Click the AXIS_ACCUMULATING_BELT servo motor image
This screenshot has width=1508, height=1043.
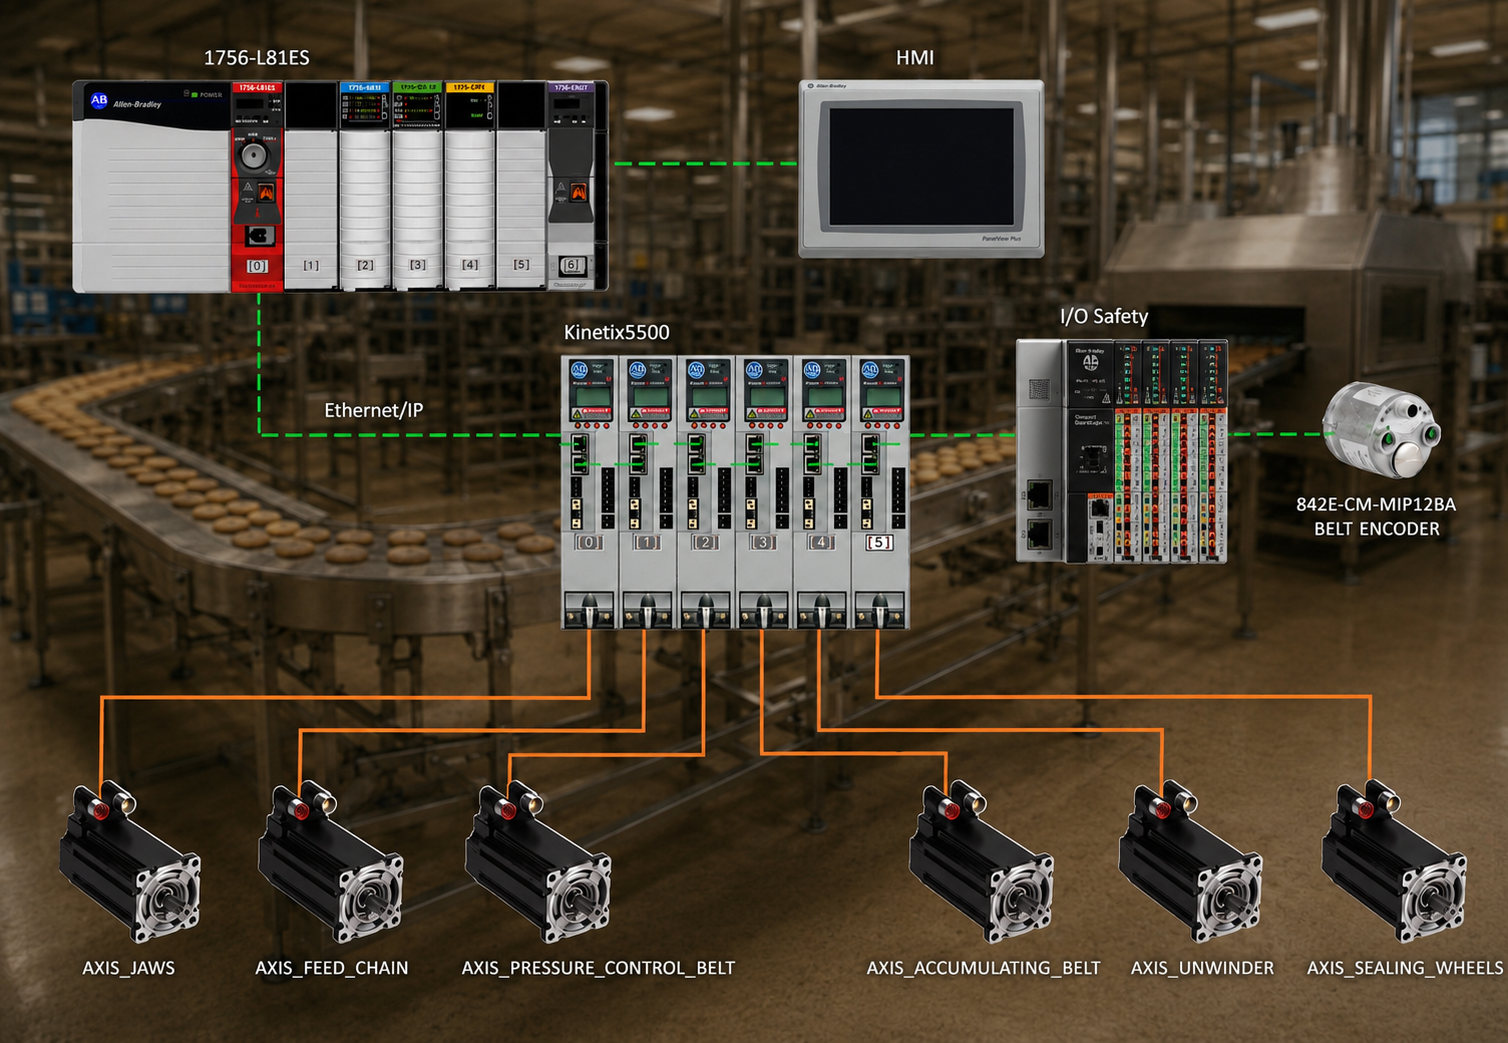coord(981,862)
